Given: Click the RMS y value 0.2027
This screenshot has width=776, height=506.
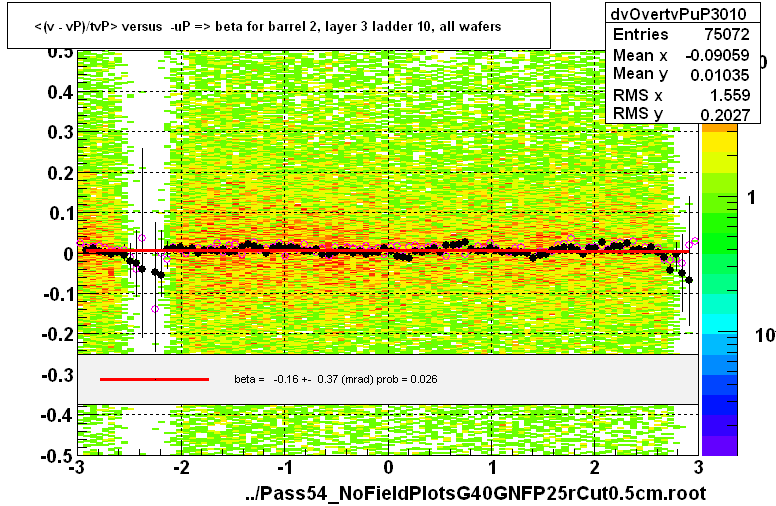Looking at the screenshot, I should [725, 114].
